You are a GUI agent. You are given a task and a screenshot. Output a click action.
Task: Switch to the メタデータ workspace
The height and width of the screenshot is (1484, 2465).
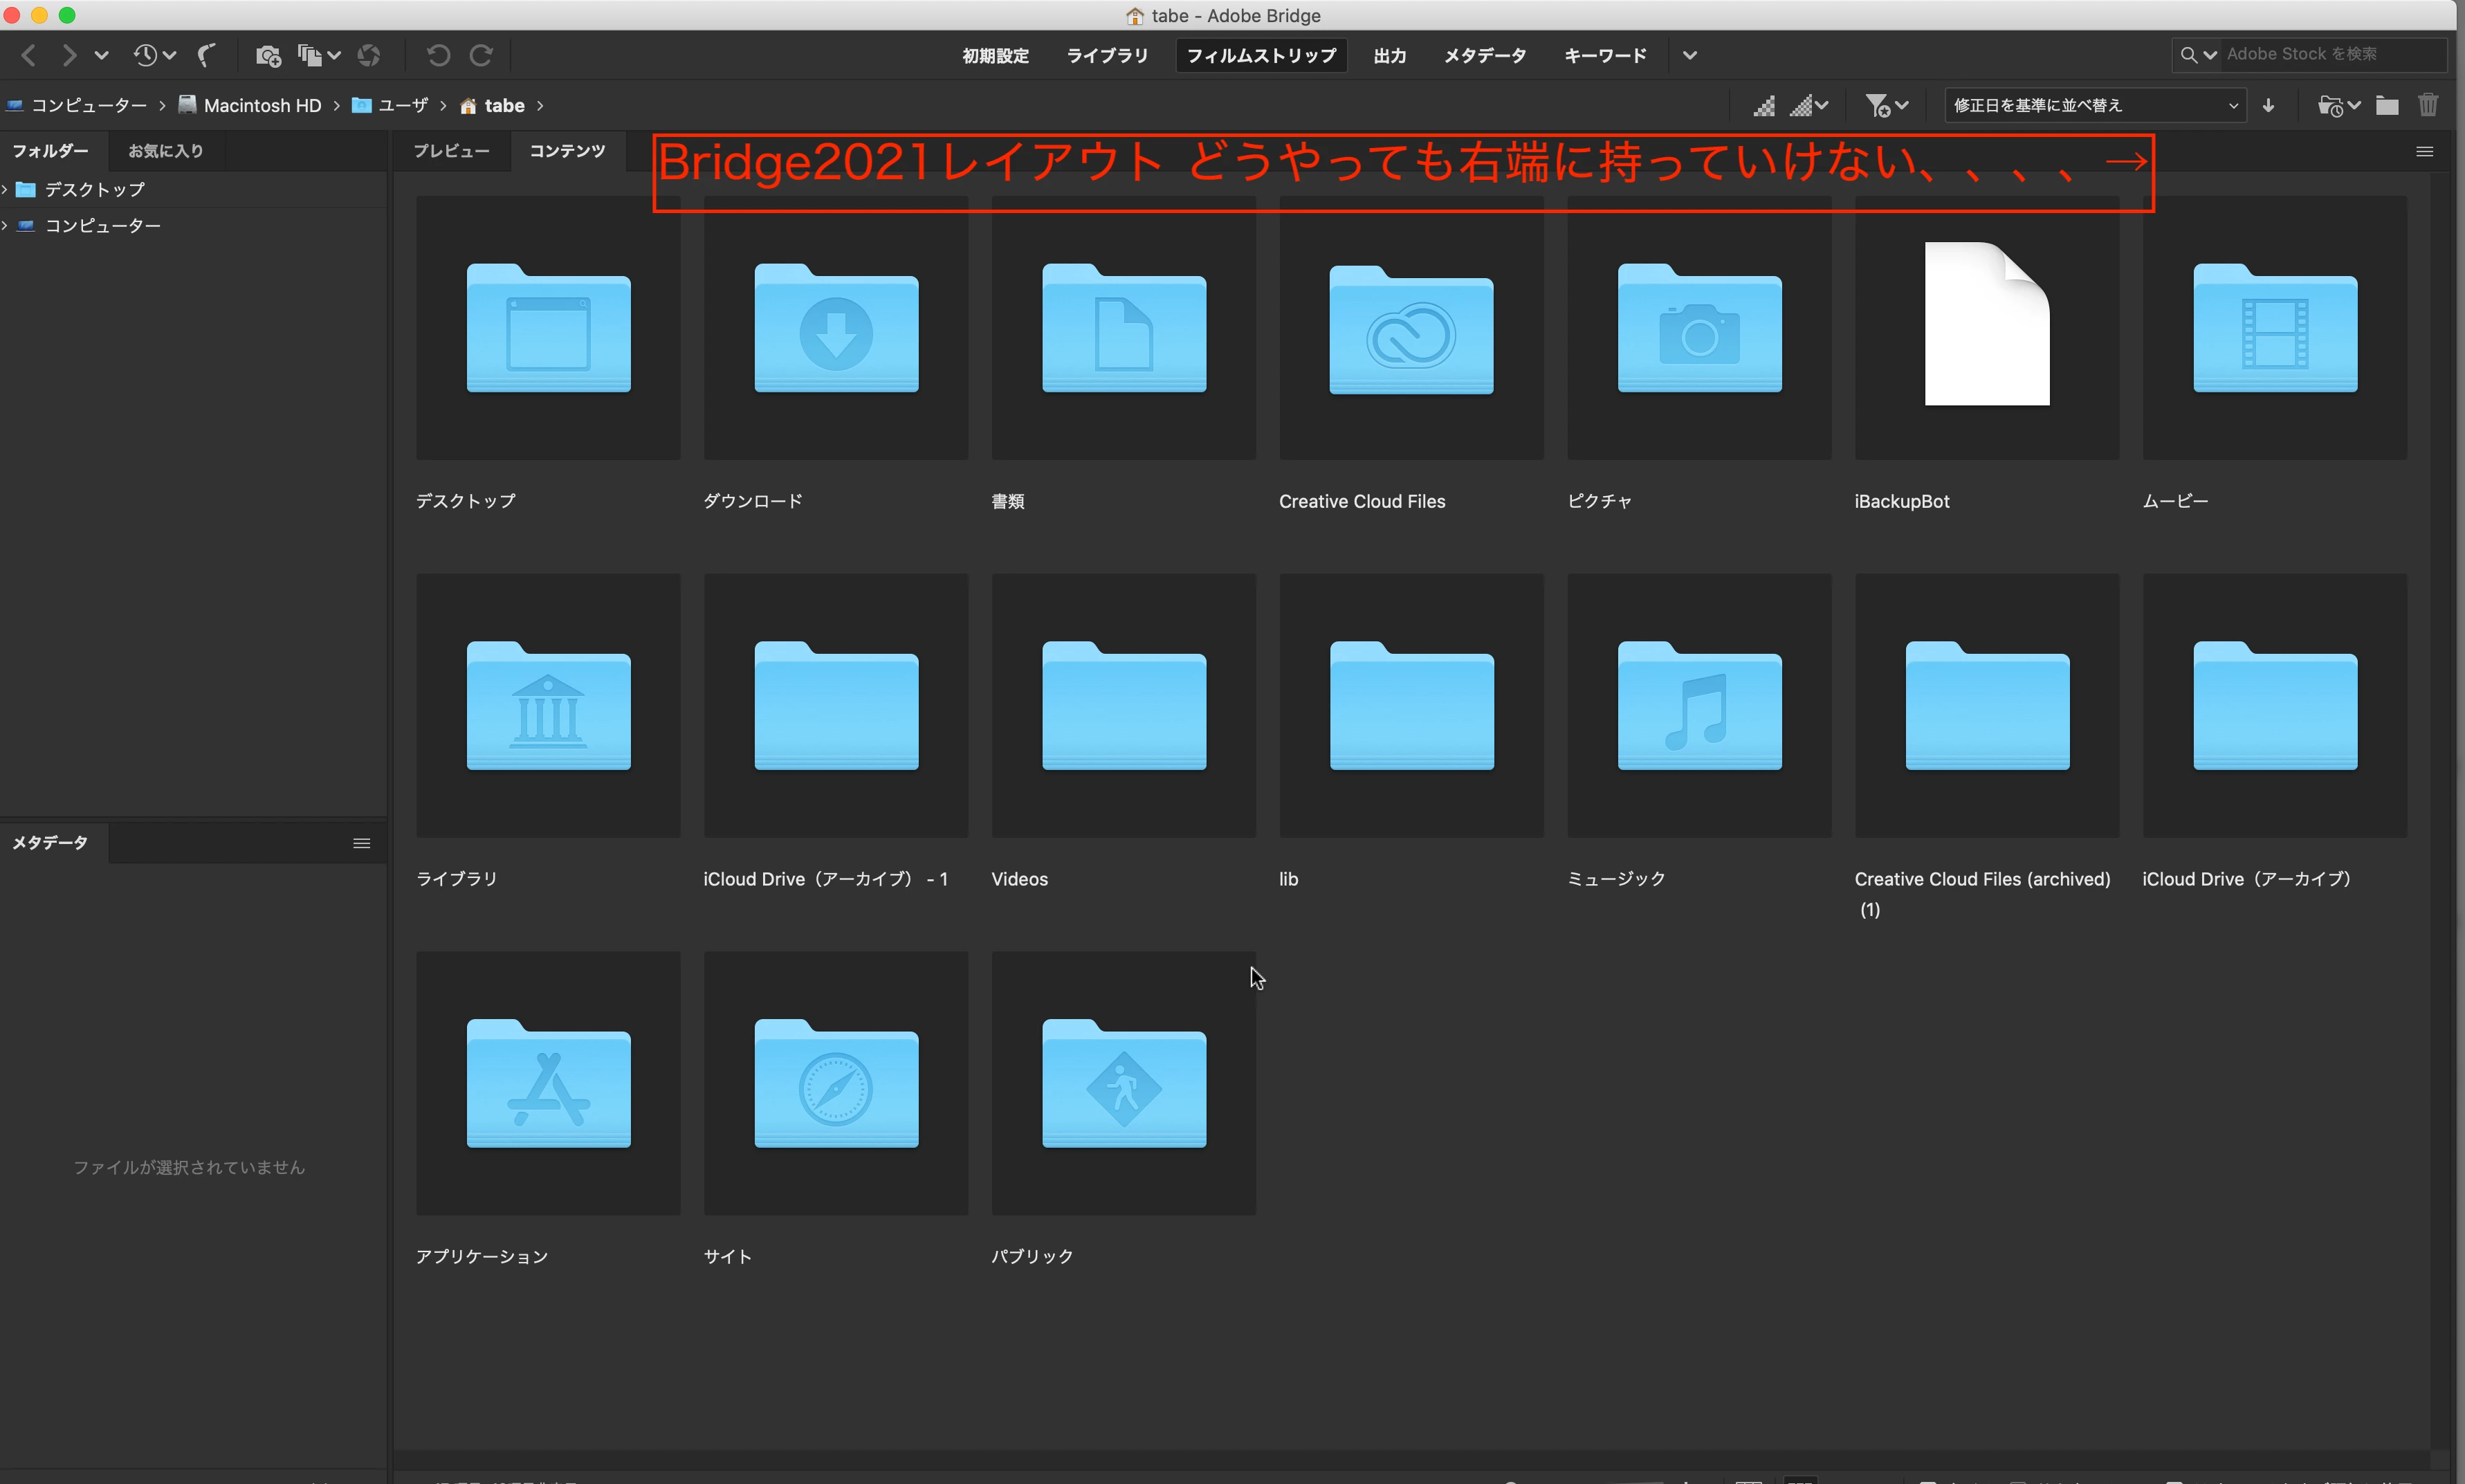point(1484,56)
